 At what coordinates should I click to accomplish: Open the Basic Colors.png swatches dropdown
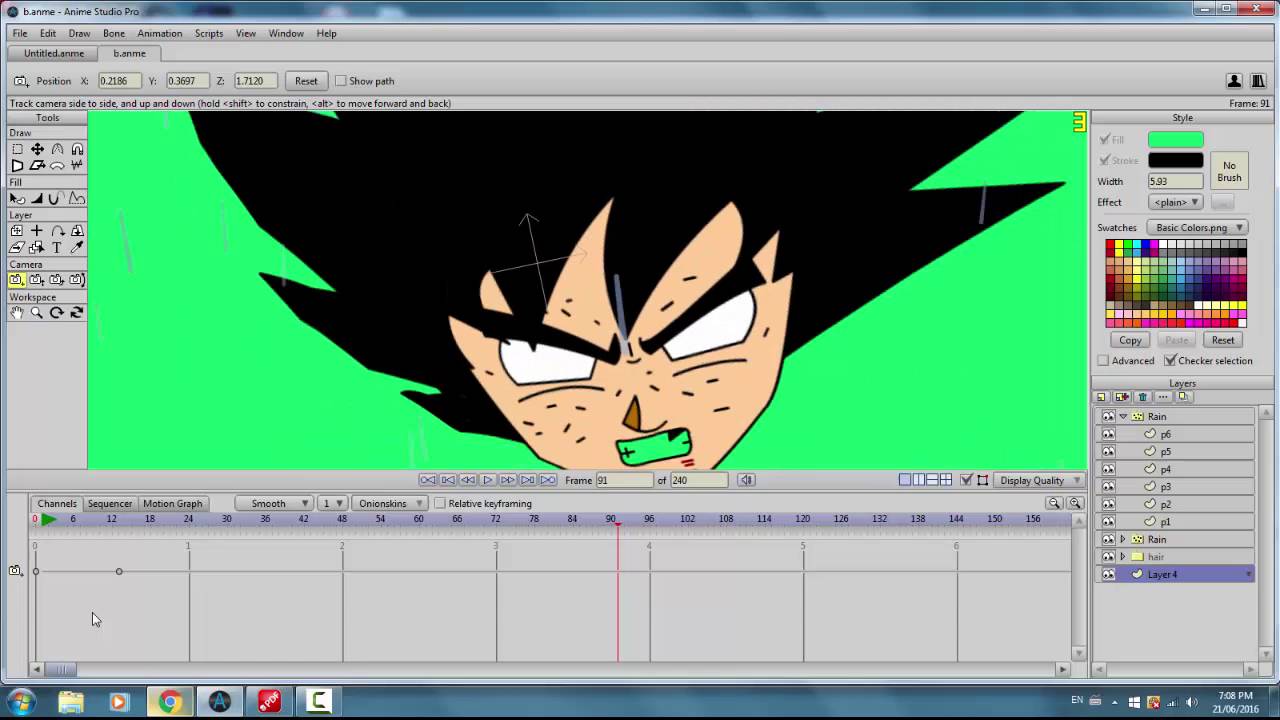[1197, 227]
